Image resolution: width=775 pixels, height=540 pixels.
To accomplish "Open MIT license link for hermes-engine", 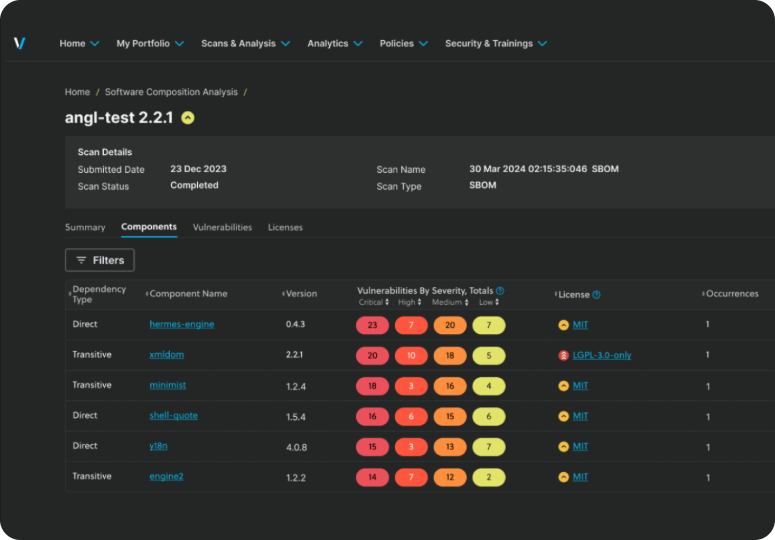I will [580, 325].
